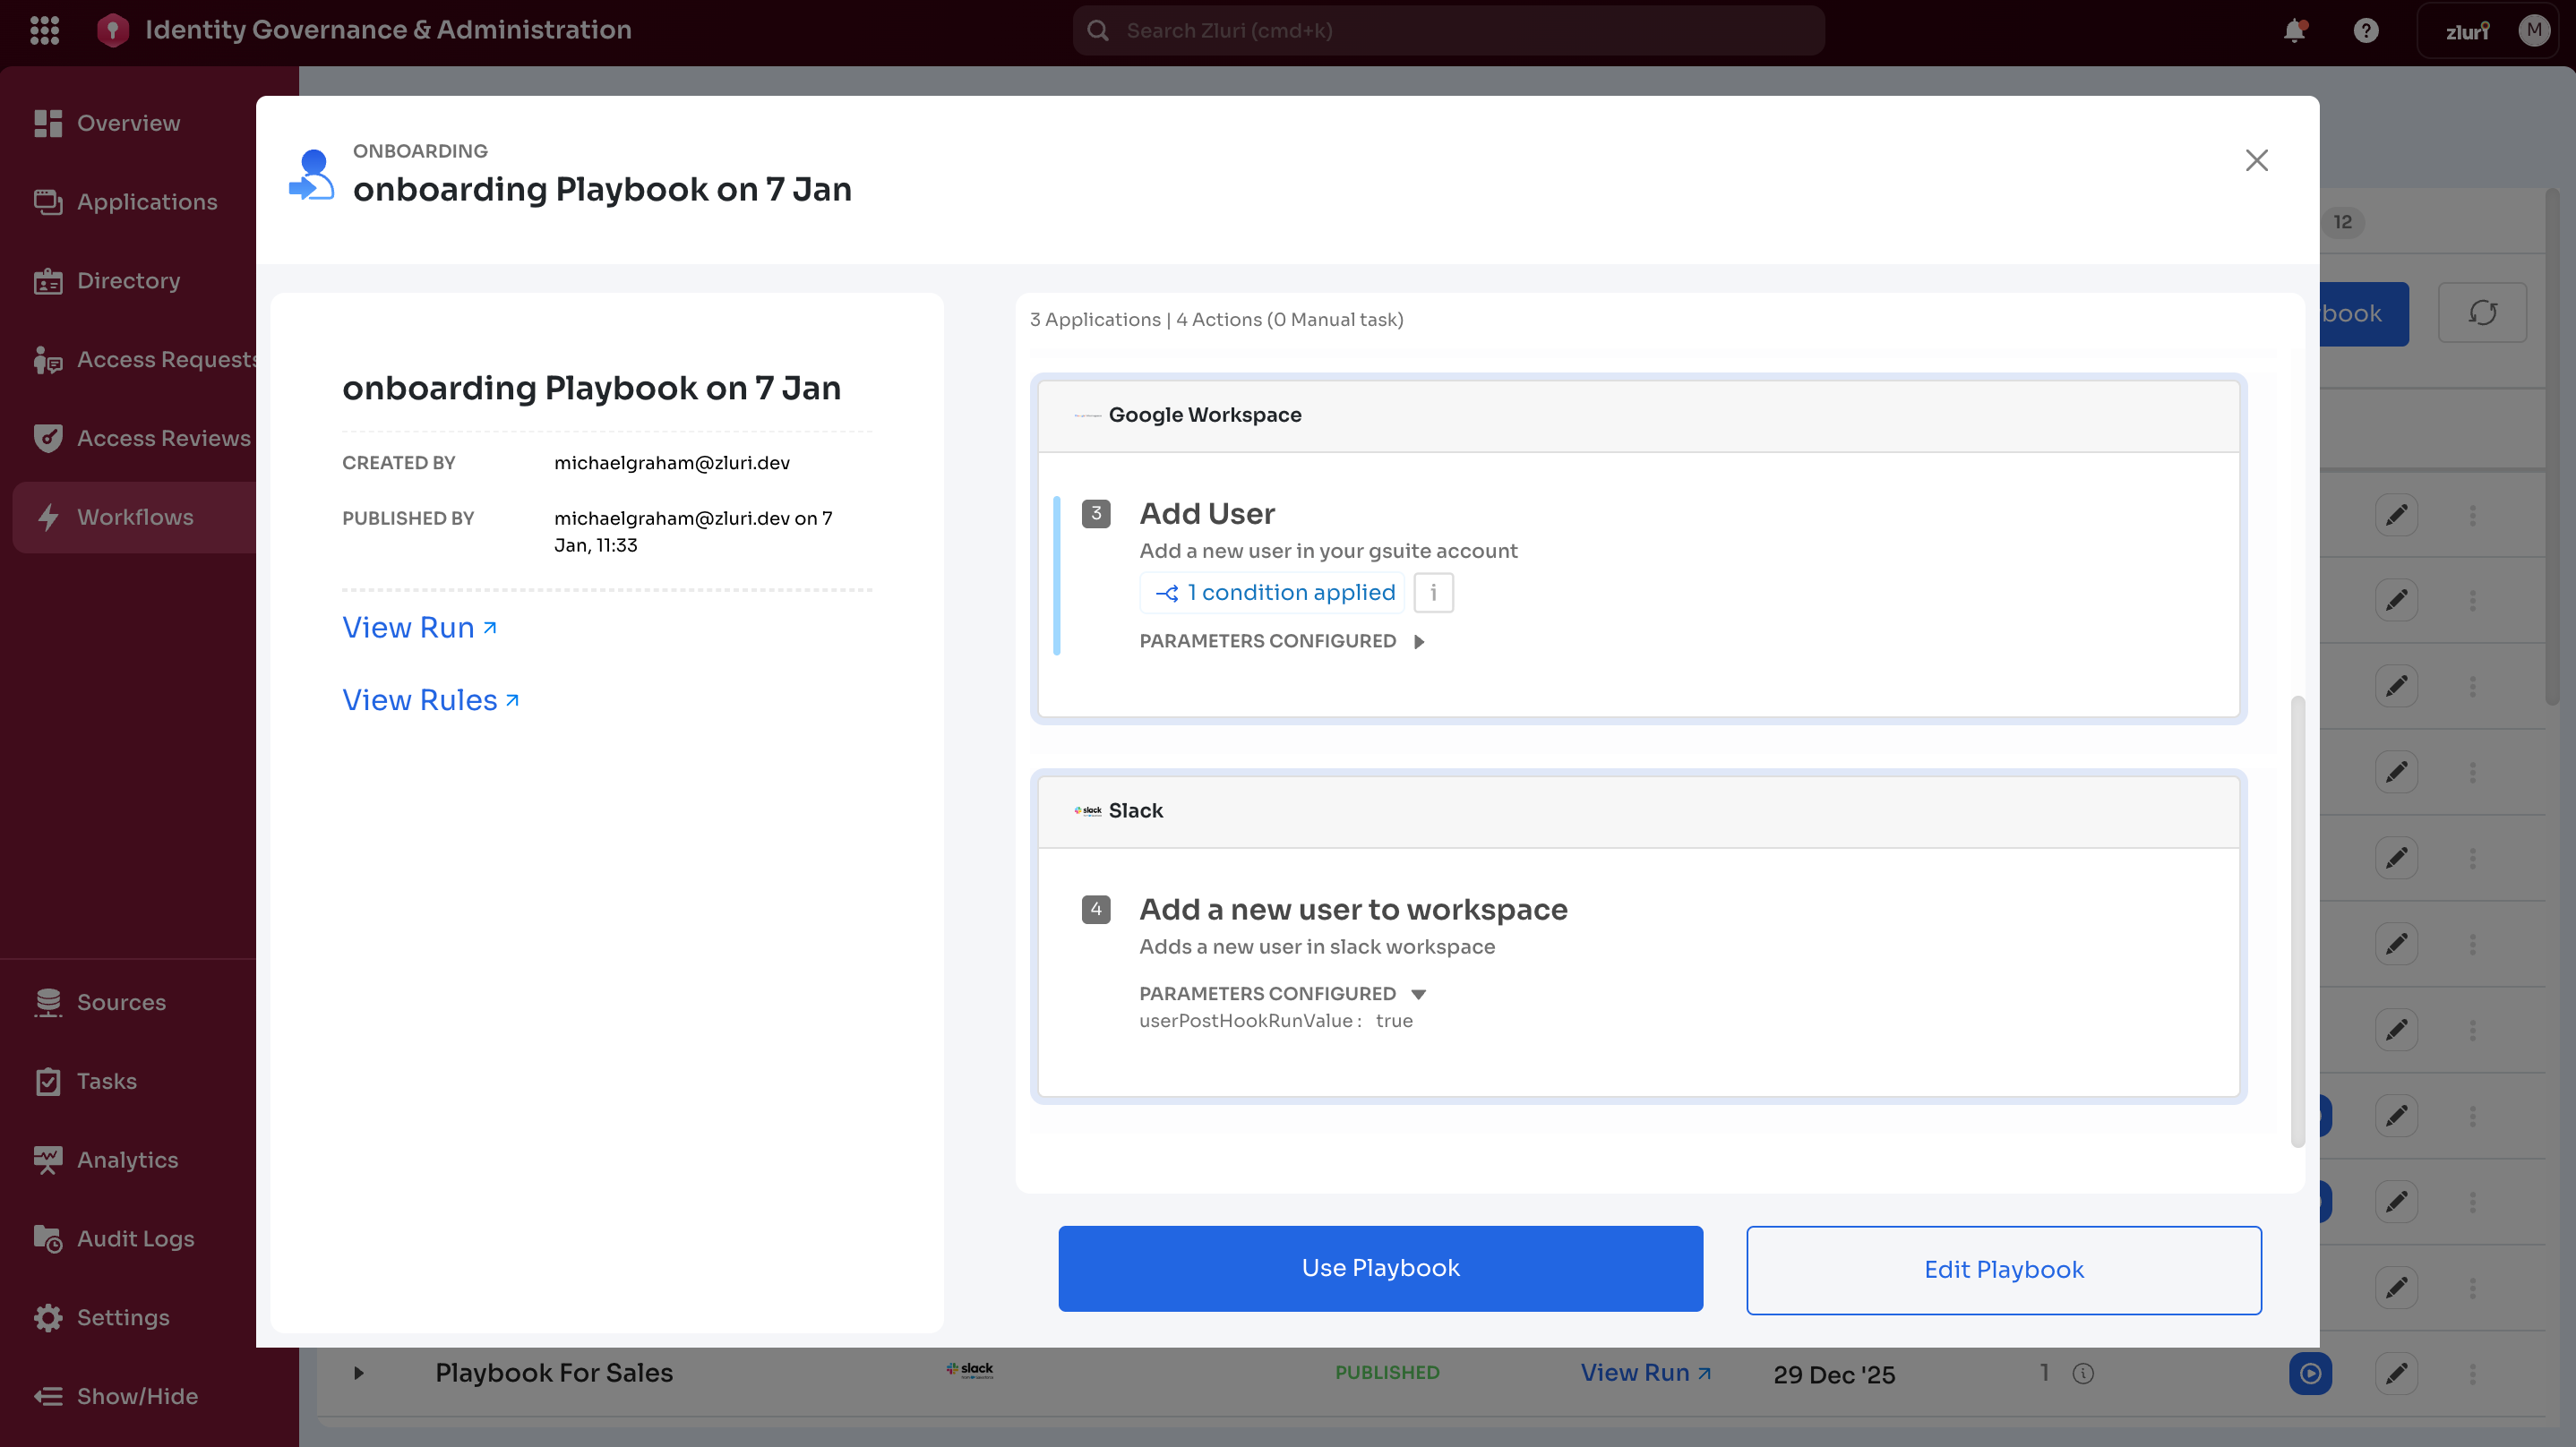Click edit pencil on Playbook For Sales row

pyautogui.click(x=2396, y=1373)
